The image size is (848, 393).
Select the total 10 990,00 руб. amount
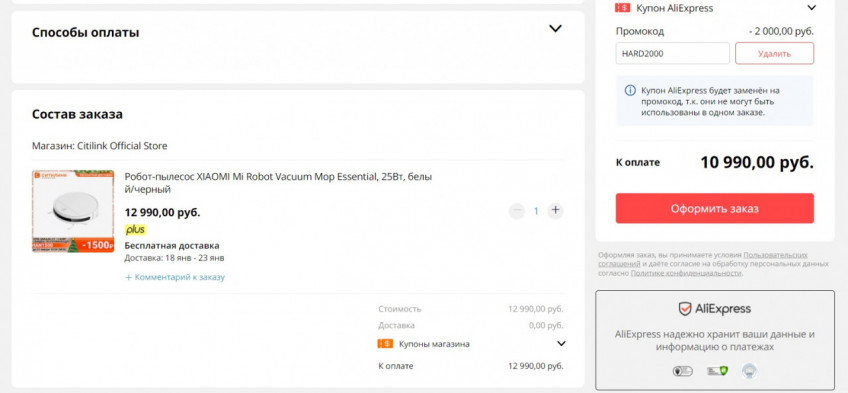[x=757, y=162]
